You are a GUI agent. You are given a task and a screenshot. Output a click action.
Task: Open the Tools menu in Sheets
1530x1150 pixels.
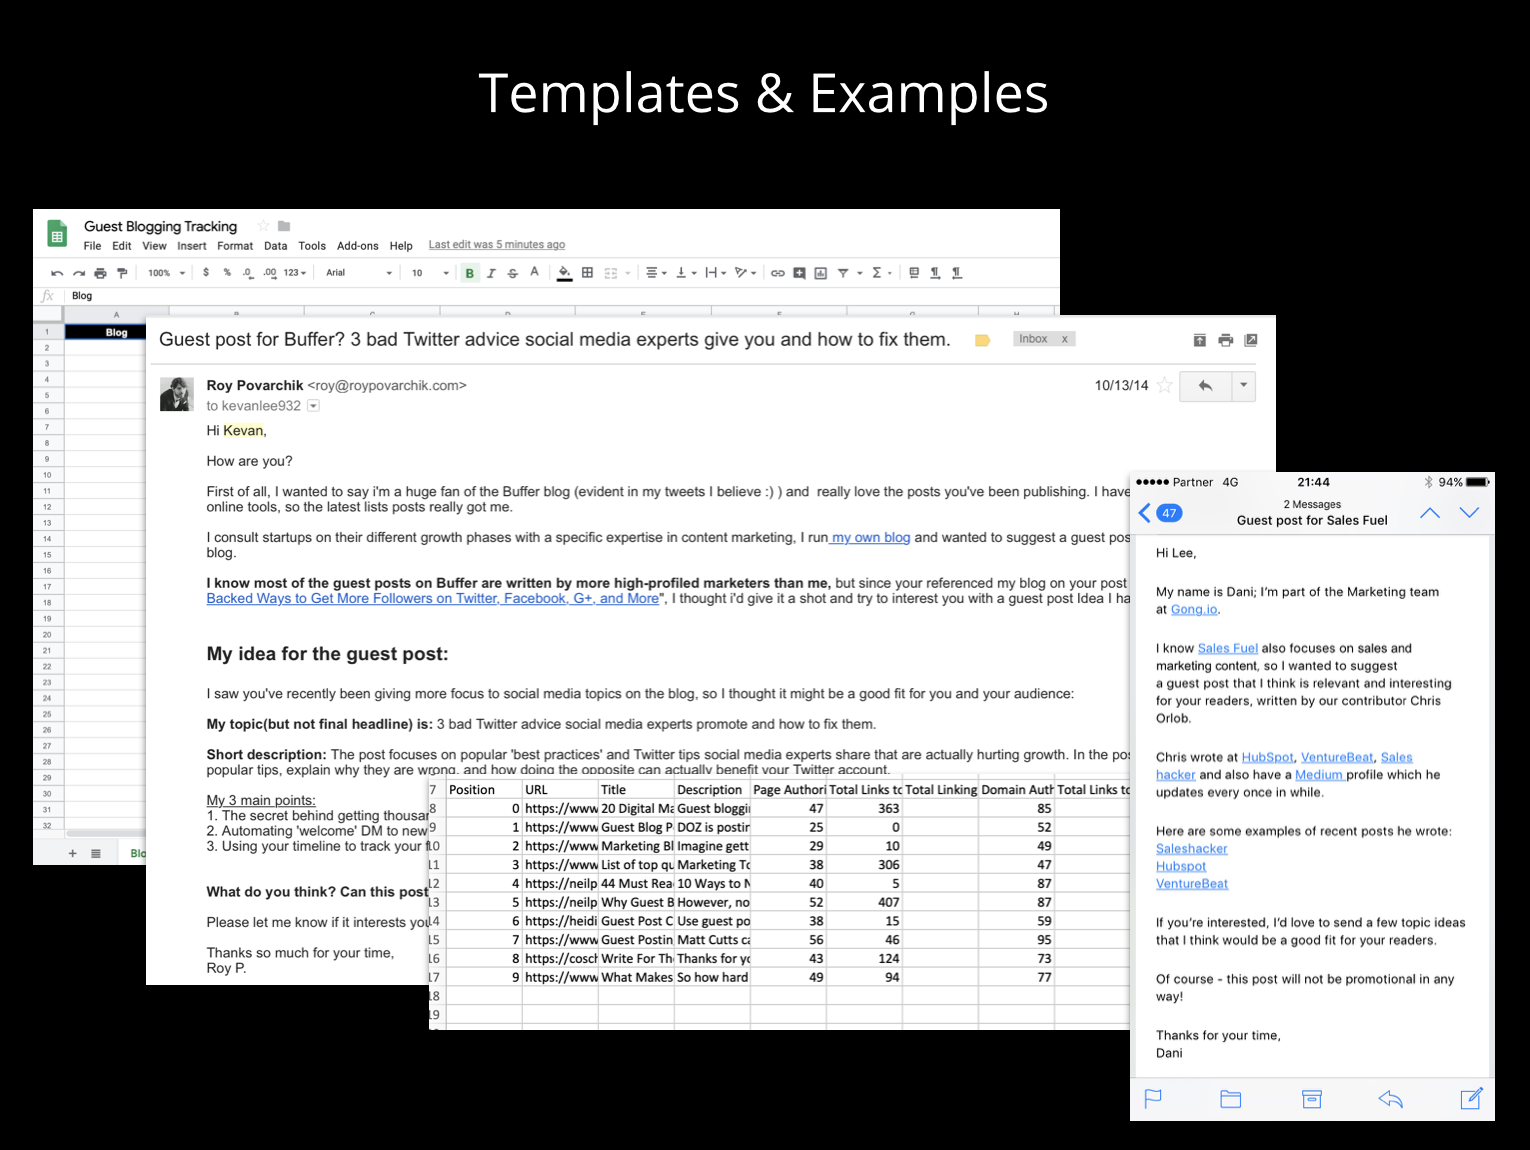tap(312, 246)
